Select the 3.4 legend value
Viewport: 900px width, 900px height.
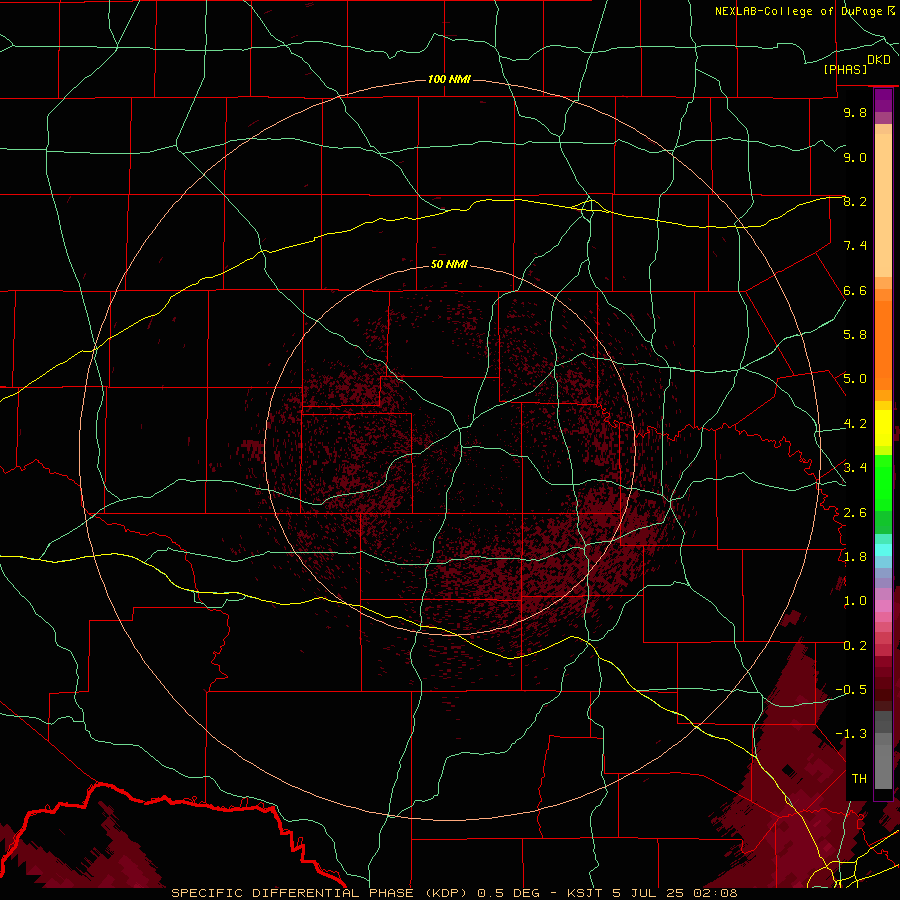[855, 468]
